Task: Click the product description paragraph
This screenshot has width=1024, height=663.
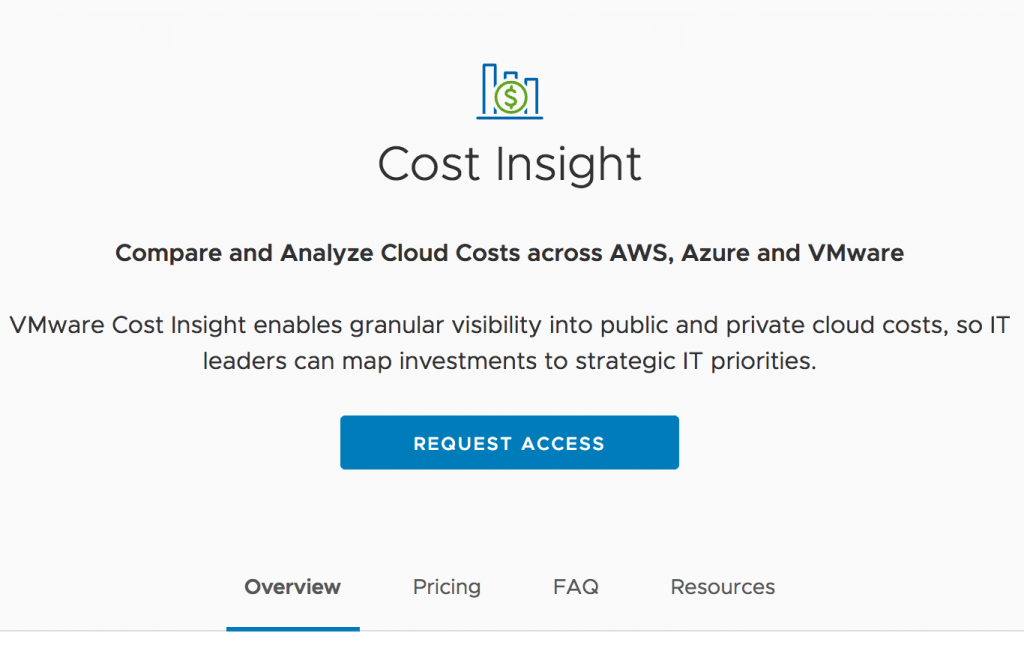Action: tap(510, 342)
